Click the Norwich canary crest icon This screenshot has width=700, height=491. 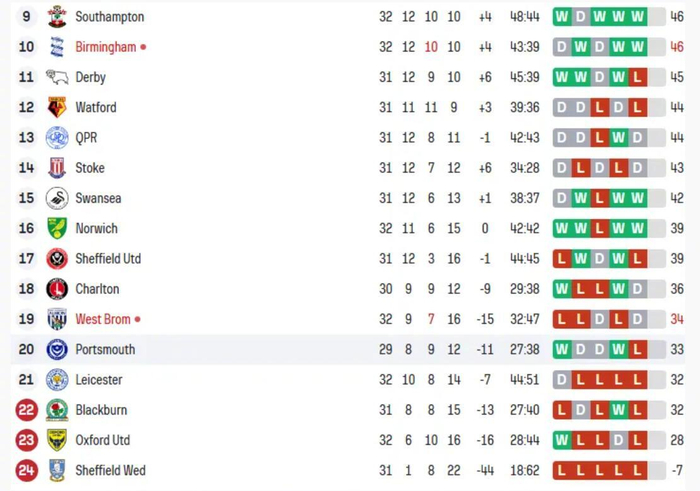click(57, 229)
